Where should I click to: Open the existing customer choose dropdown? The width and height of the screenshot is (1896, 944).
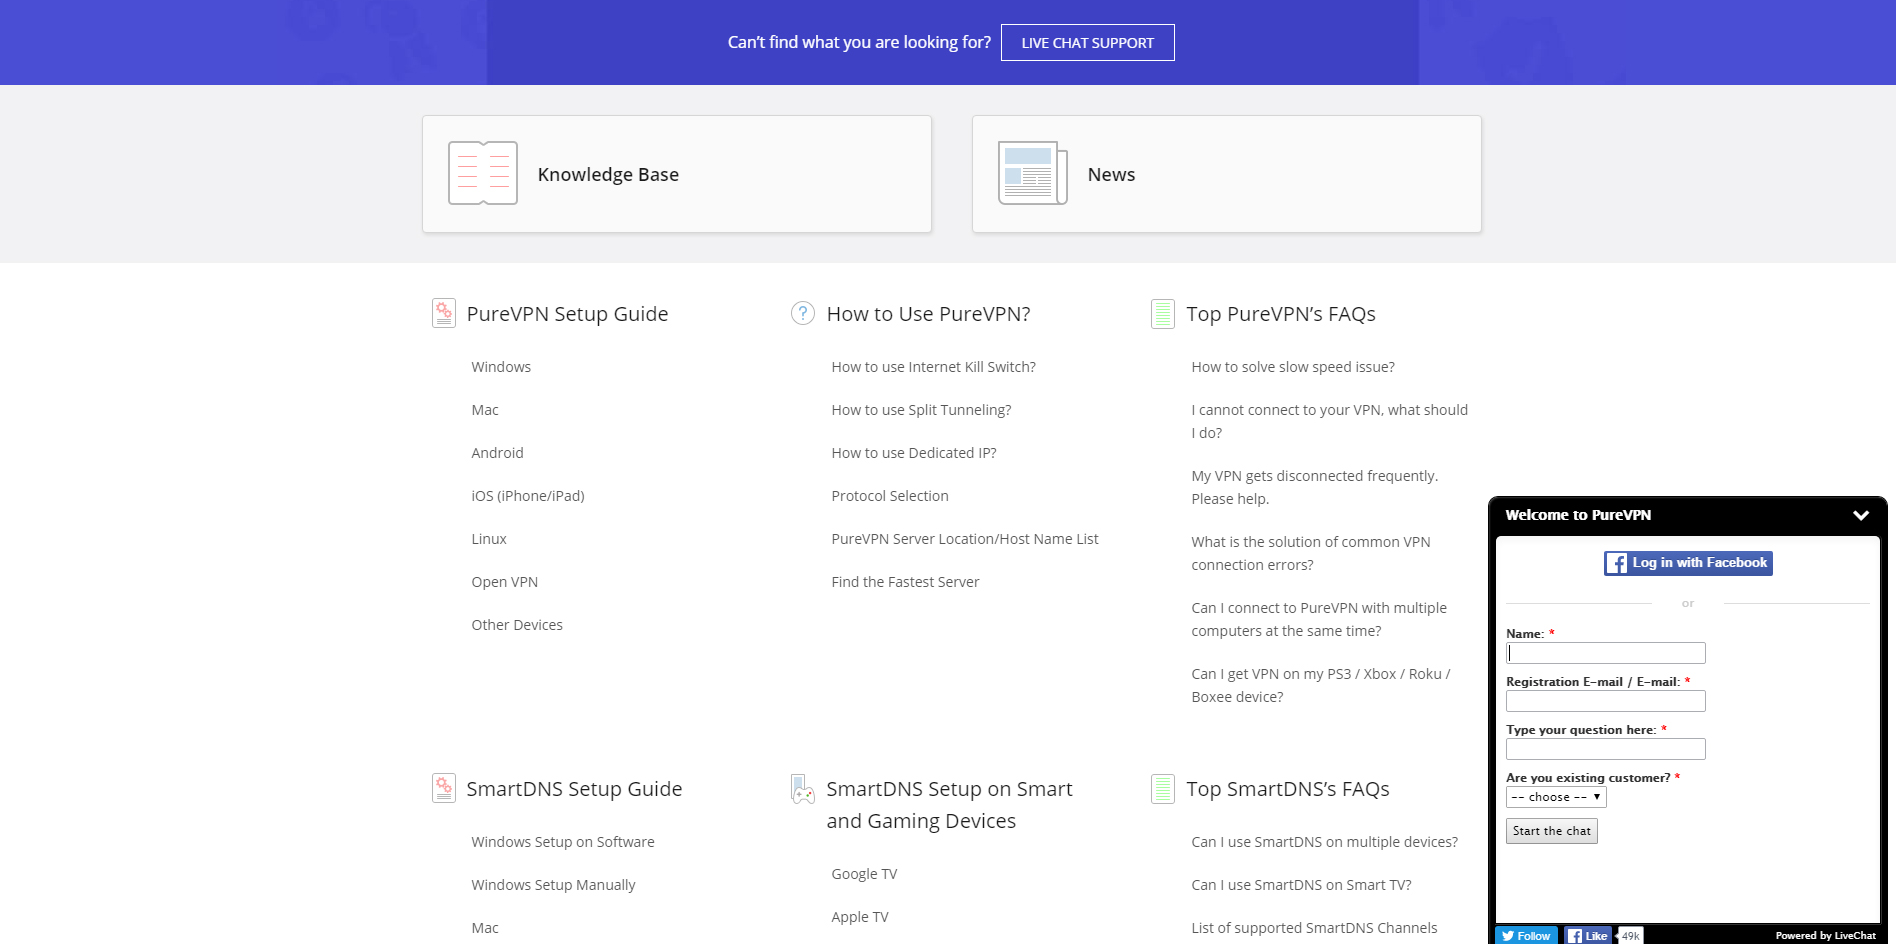[1556, 797]
